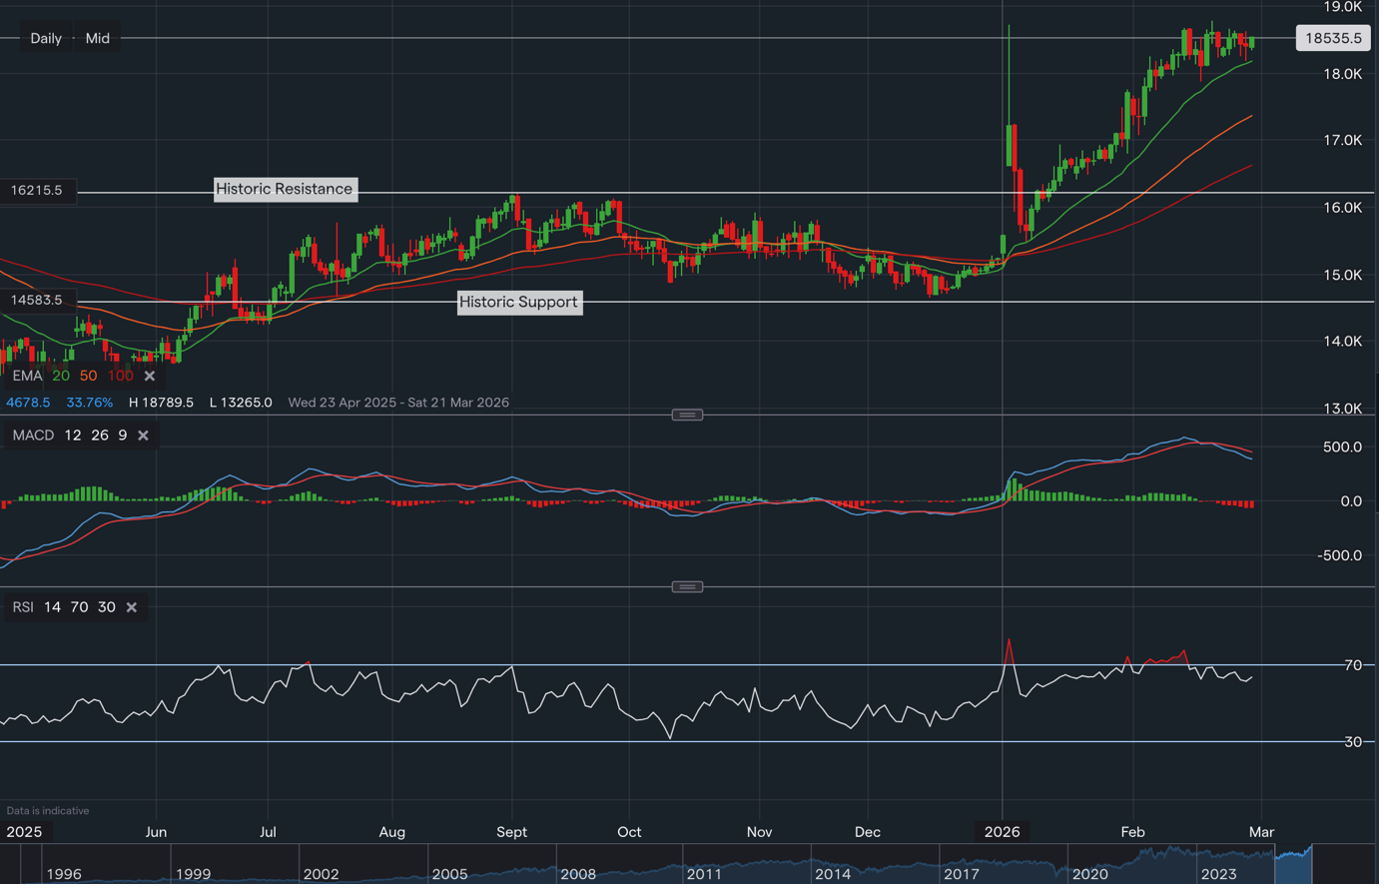
Task: Open the EMA indicator settings label
Action: [27, 376]
